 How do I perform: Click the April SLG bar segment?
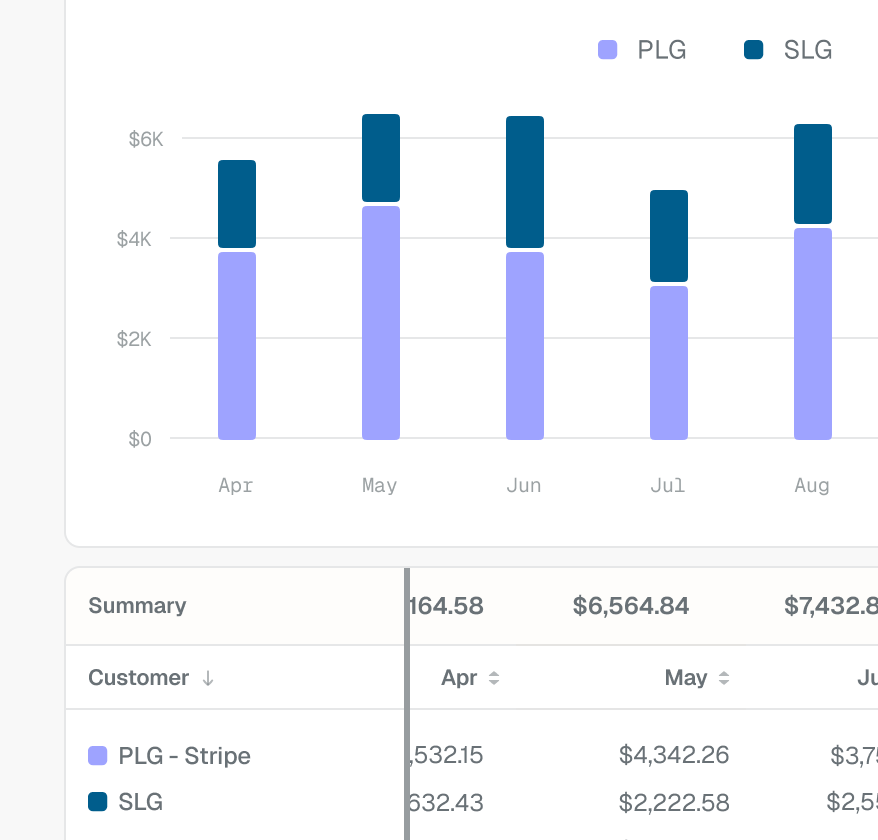[x=237, y=204]
